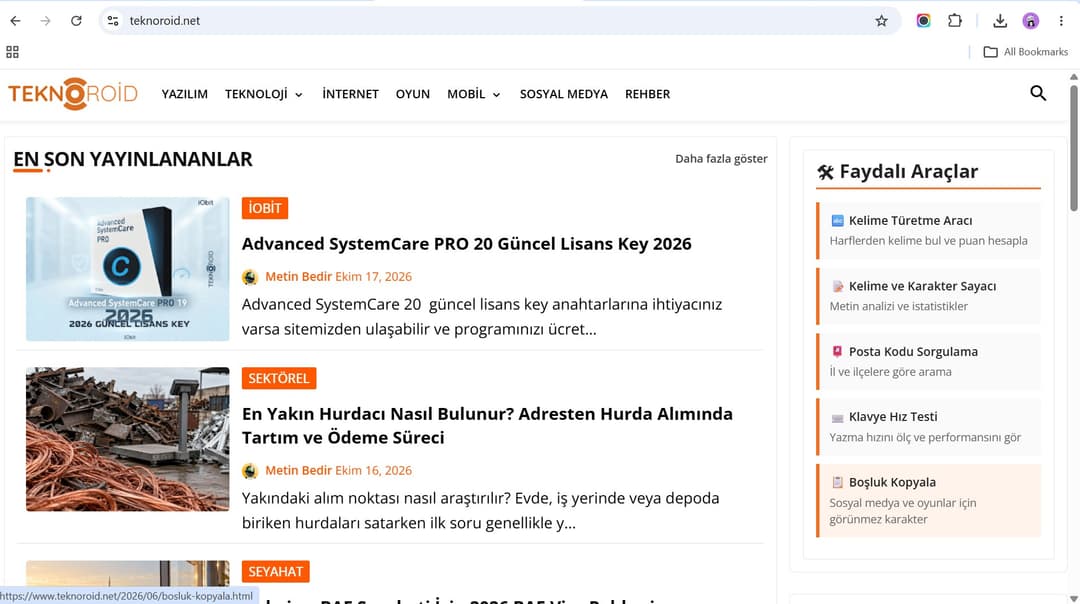Open the REHBER menu item

click(647, 94)
